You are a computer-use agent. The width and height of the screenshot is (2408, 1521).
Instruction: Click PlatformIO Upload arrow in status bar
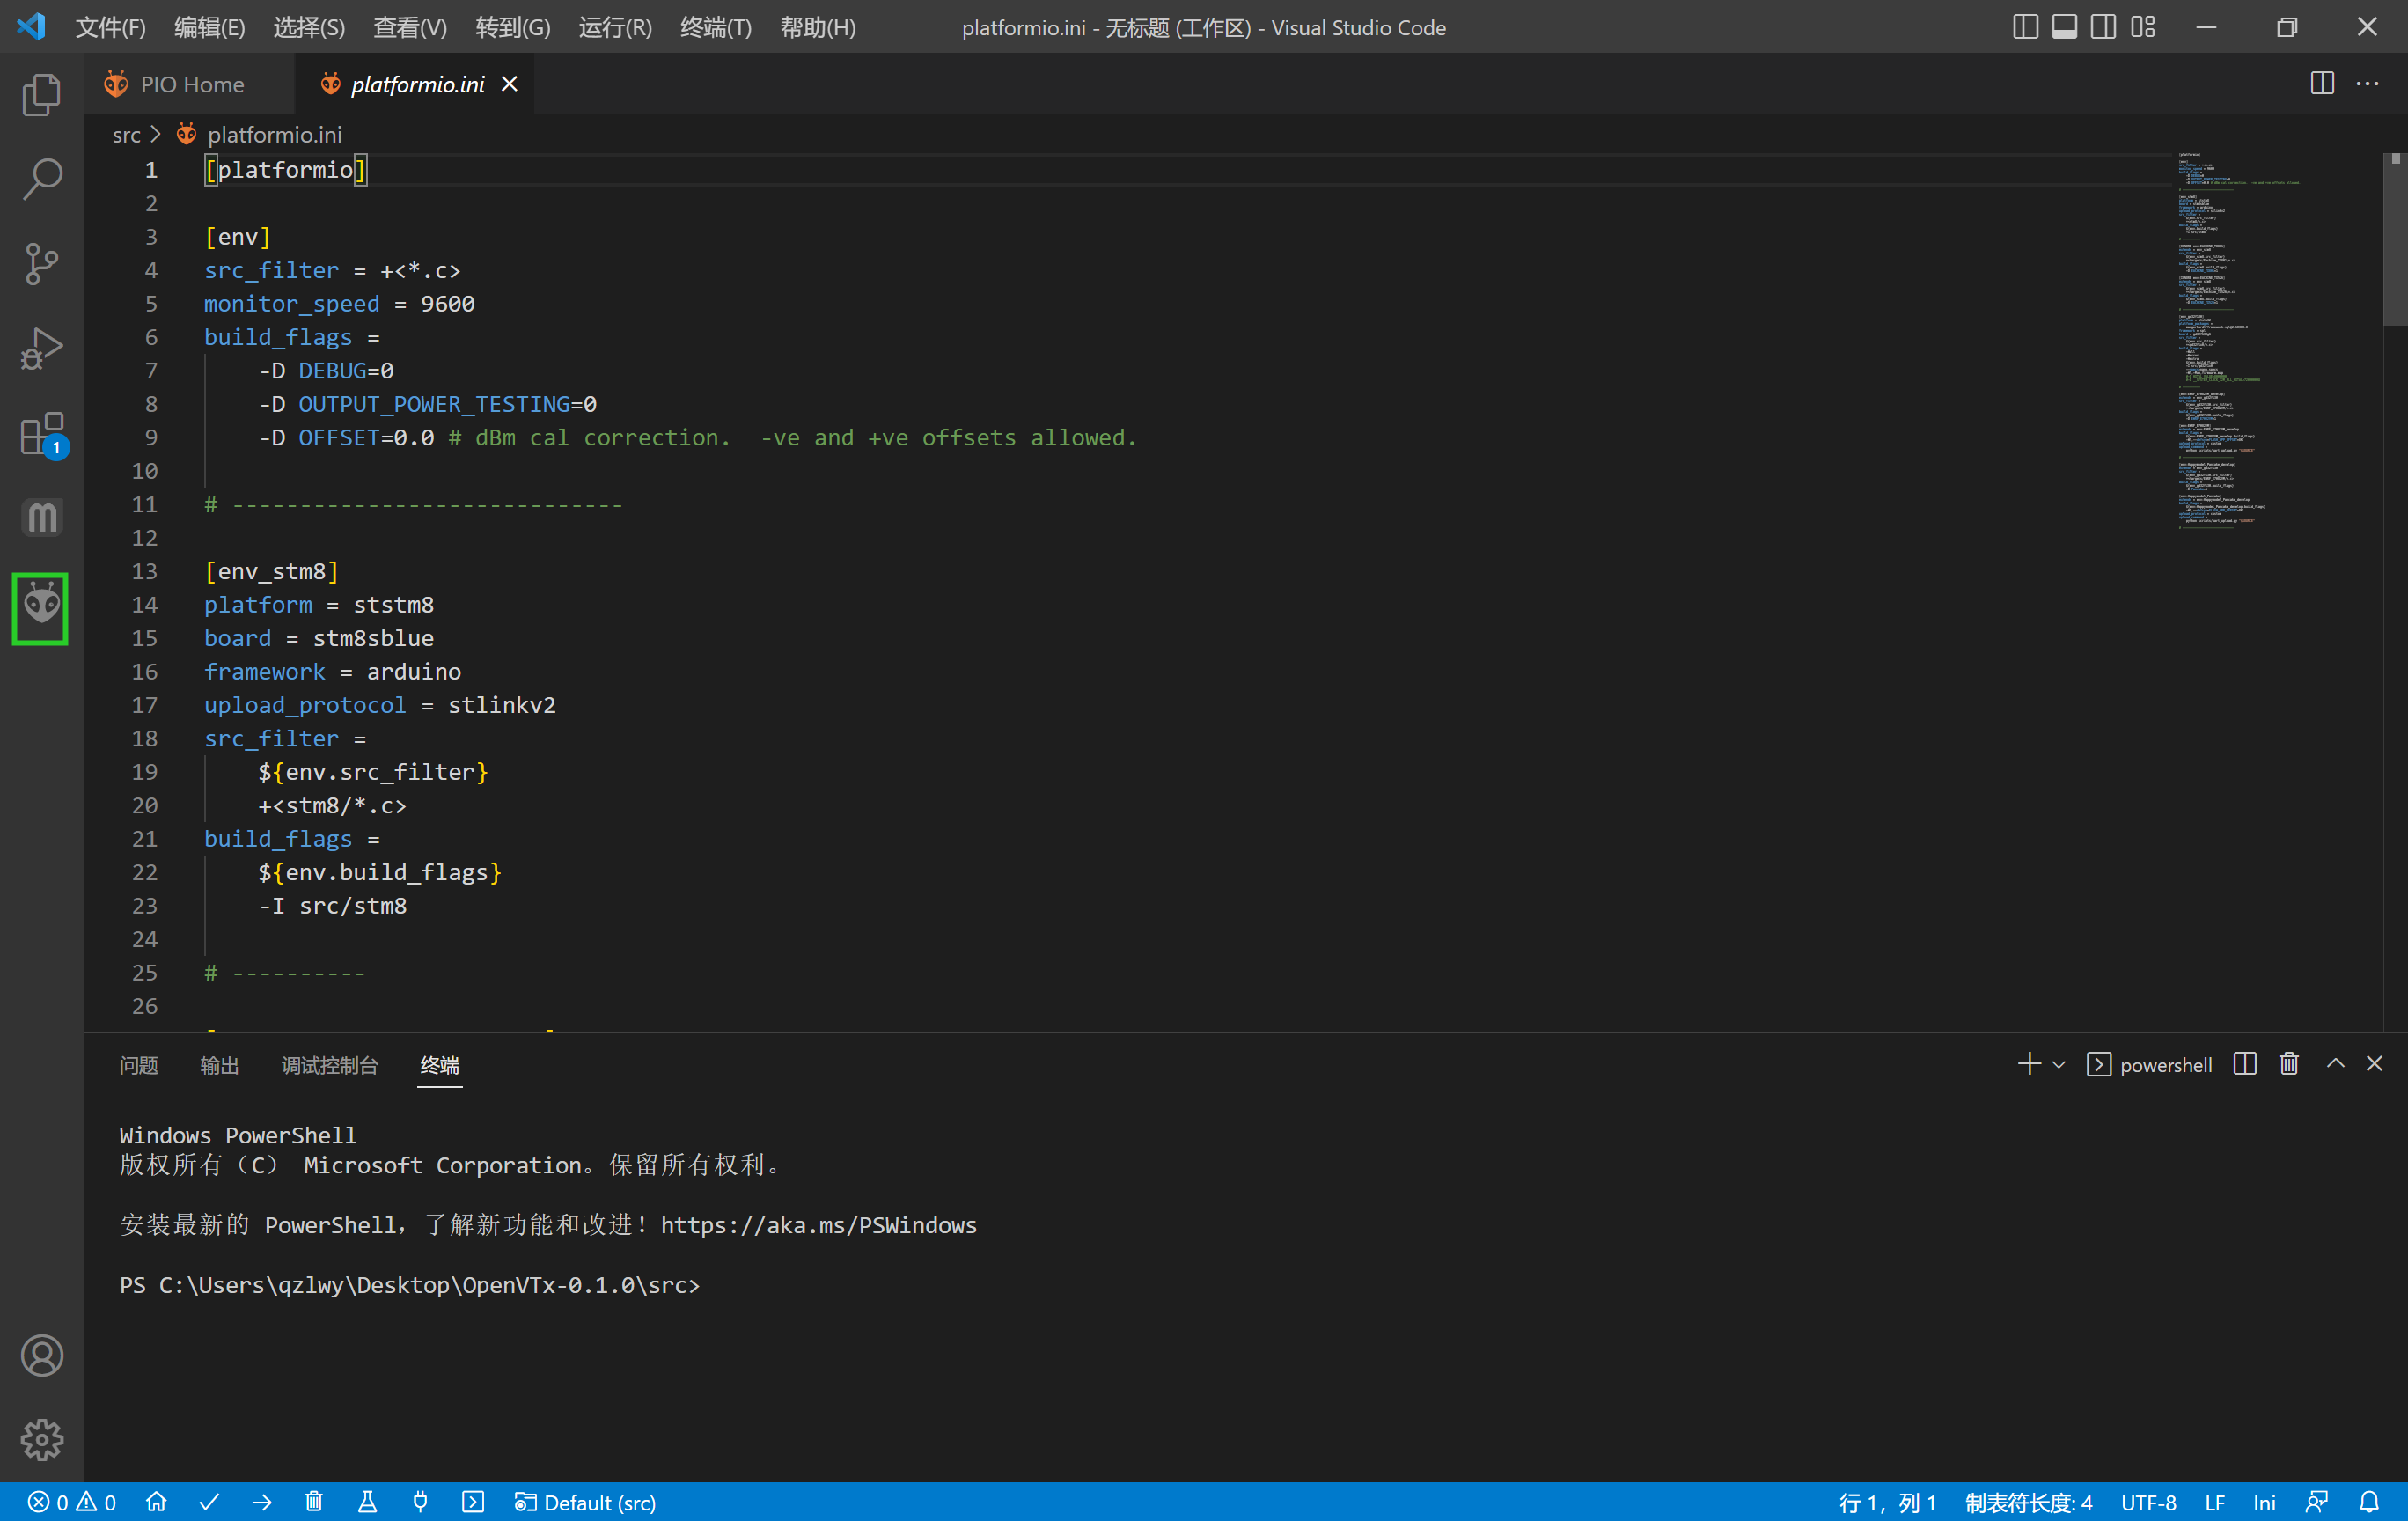pyautogui.click(x=262, y=1502)
